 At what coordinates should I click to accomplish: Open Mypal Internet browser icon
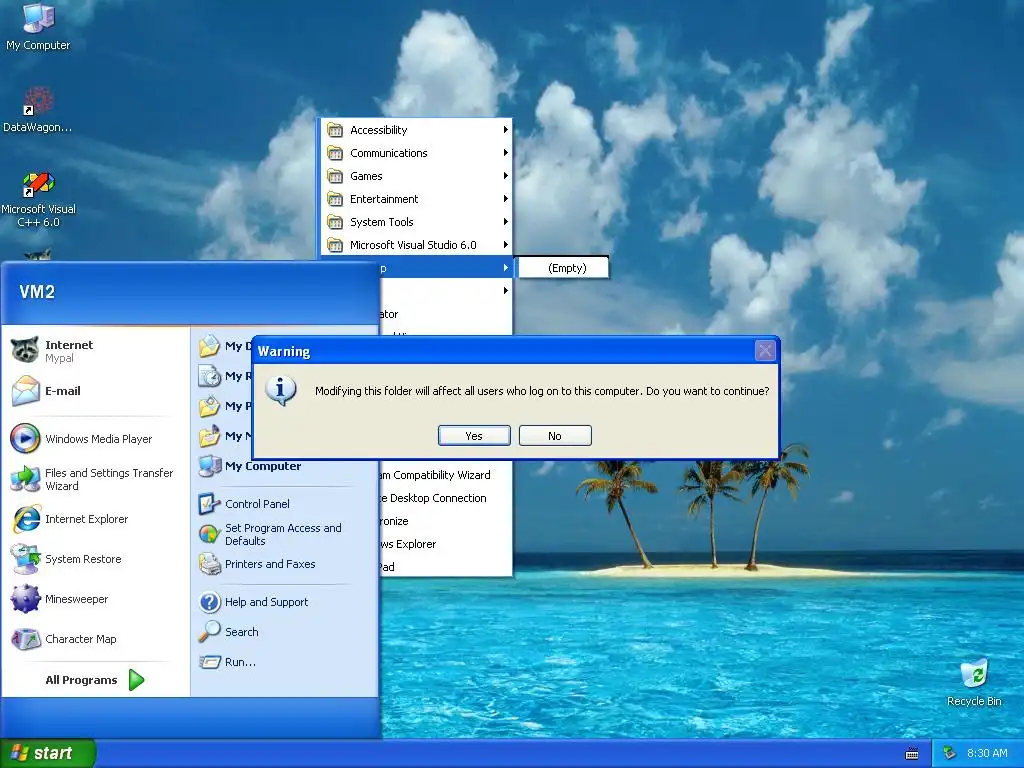tap(25, 351)
